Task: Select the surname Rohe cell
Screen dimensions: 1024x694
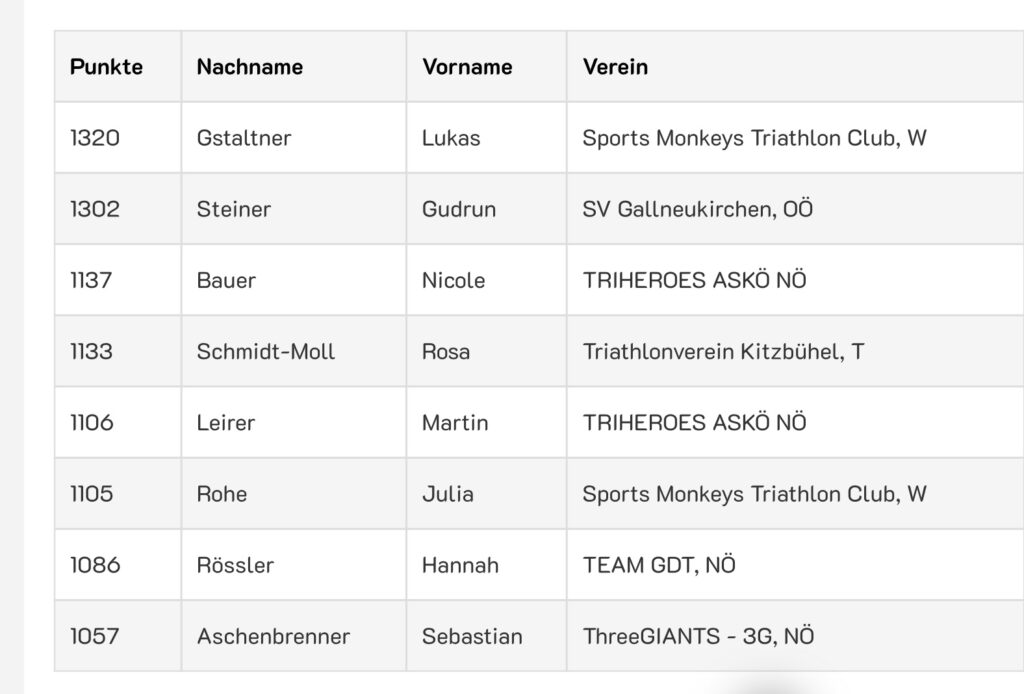Action: click(x=222, y=493)
